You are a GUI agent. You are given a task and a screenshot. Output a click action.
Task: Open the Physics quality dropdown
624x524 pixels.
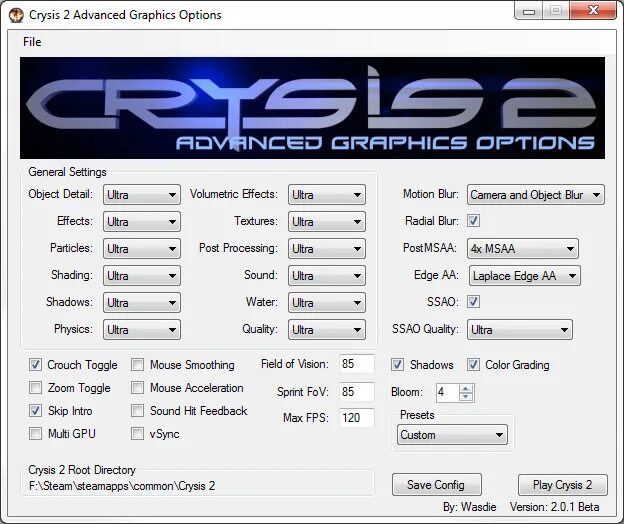pos(142,330)
